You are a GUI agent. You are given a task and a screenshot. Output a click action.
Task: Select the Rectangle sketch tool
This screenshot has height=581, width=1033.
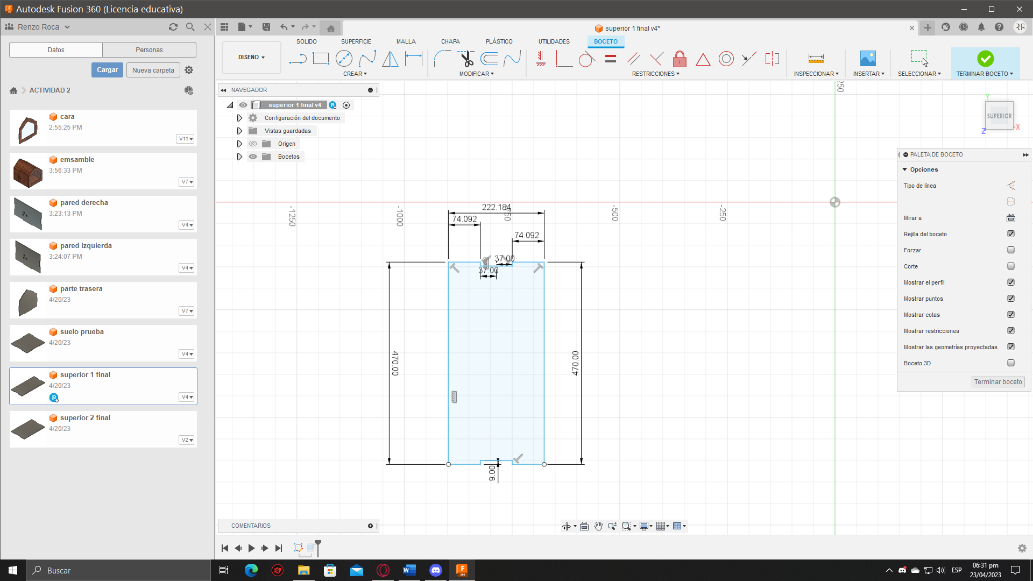320,58
